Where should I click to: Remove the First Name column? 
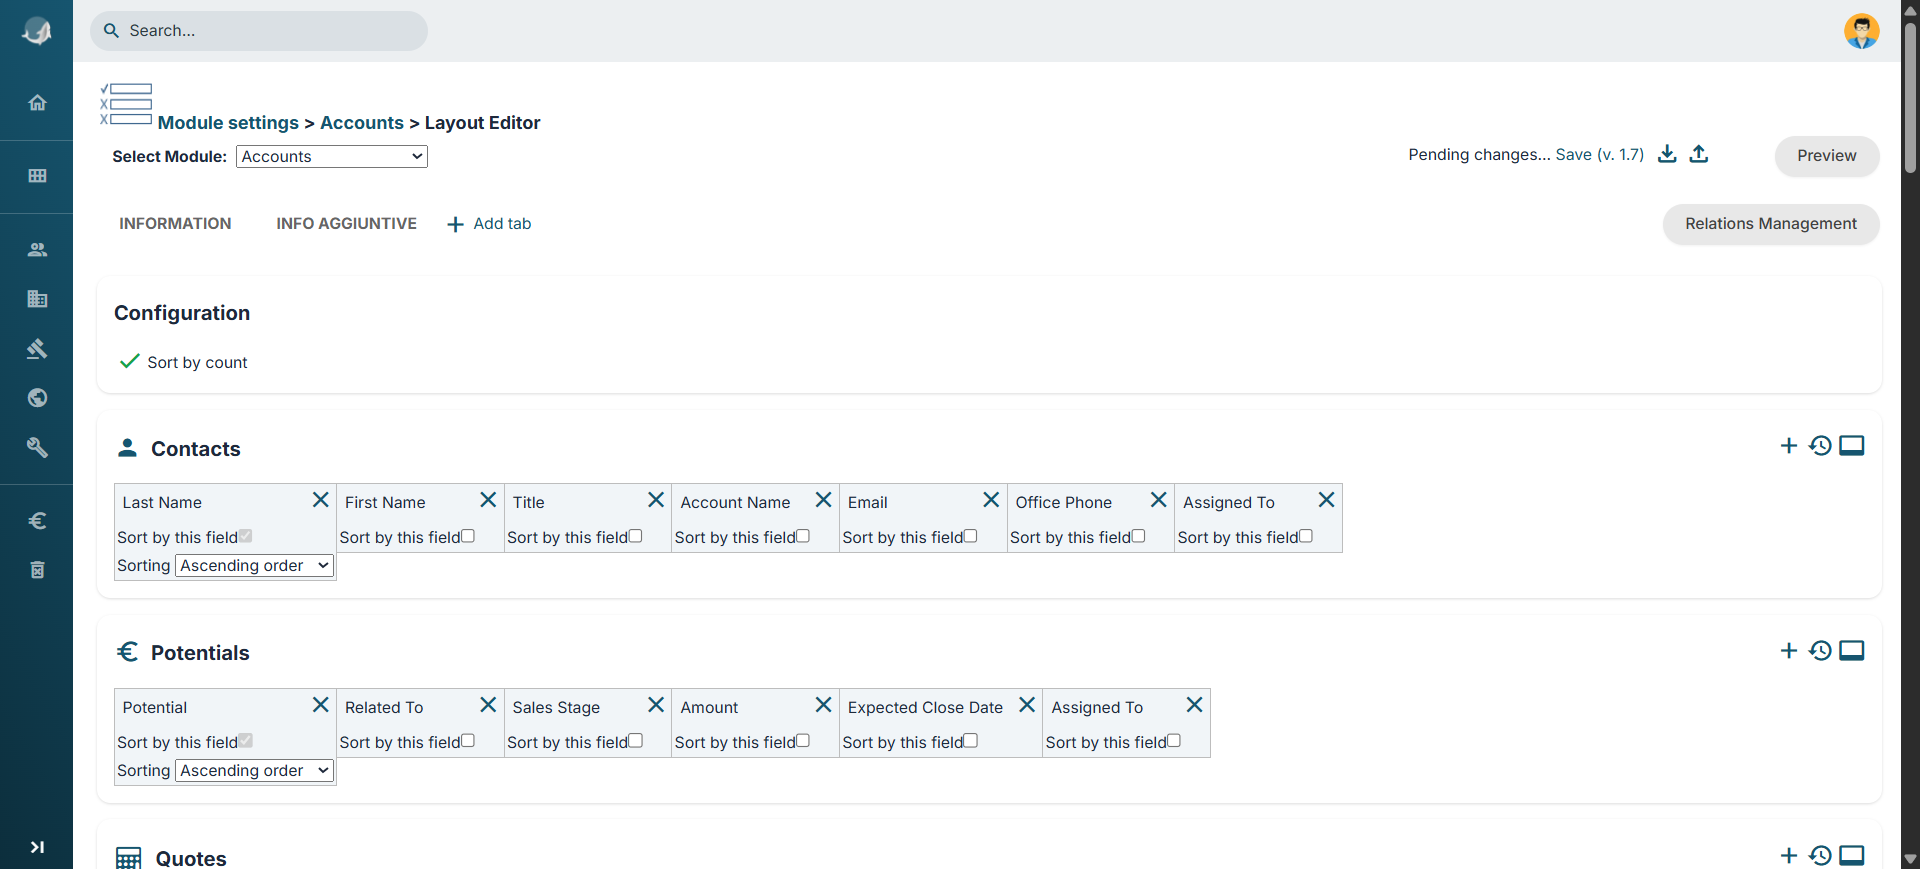click(488, 500)
